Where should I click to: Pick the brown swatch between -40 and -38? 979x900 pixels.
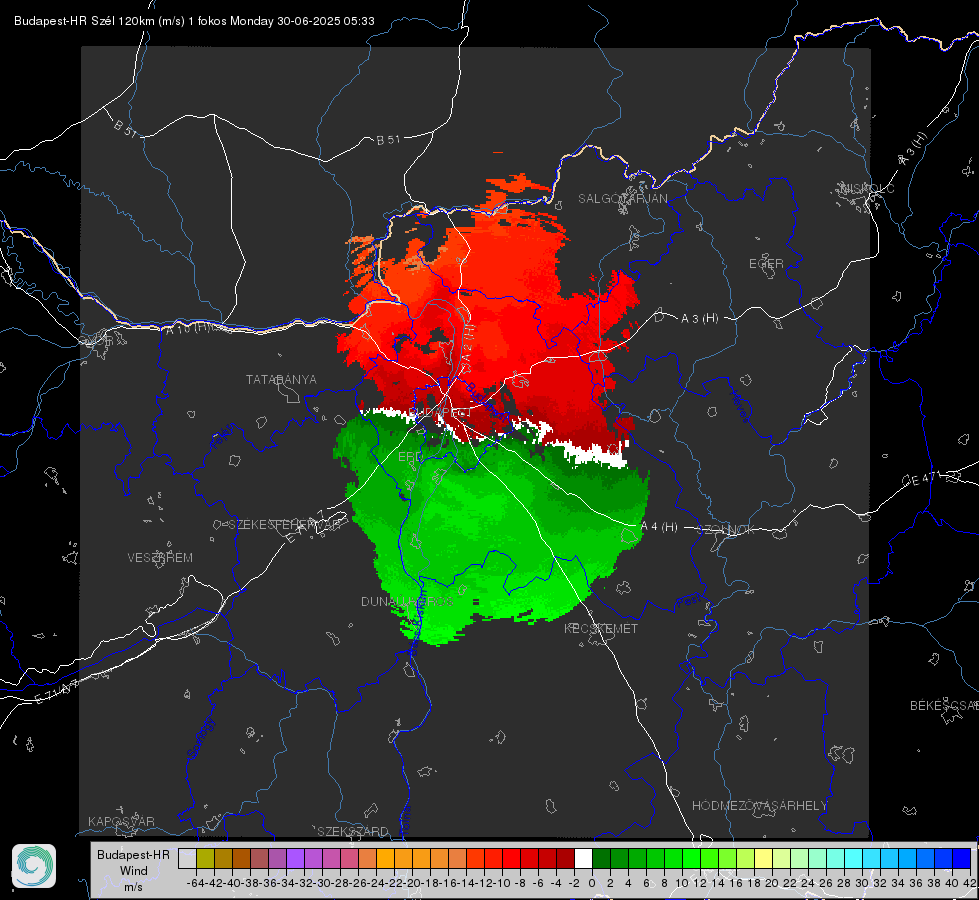(x=241, y=858)
